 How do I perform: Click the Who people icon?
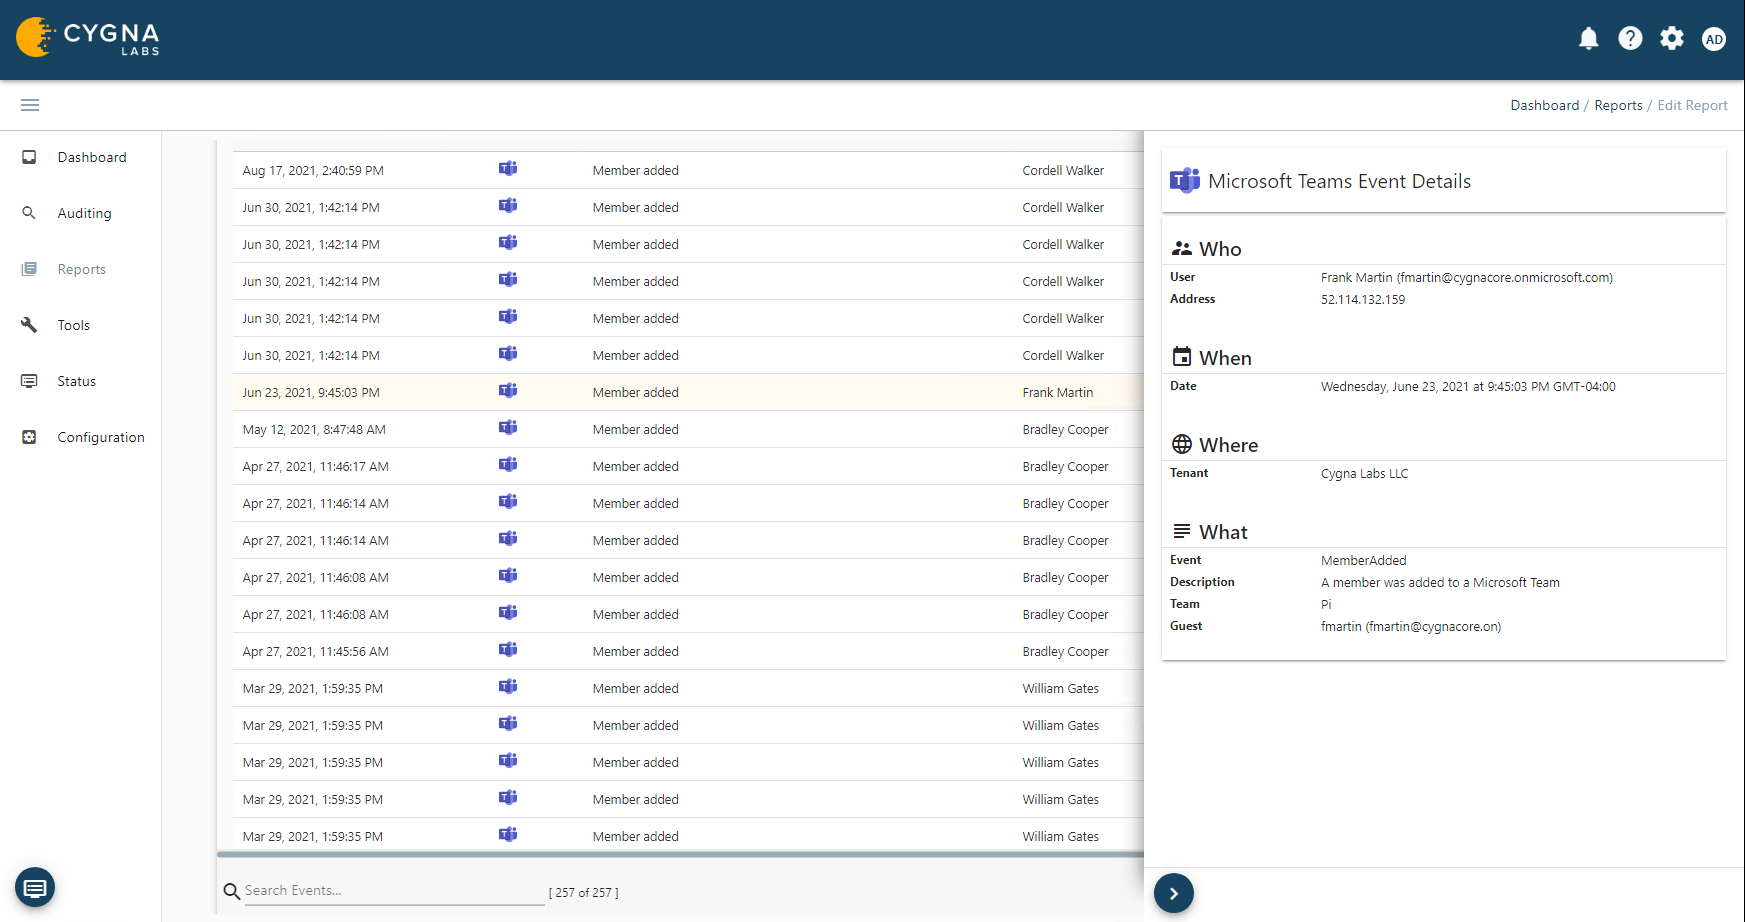(x=1182, y=248)
